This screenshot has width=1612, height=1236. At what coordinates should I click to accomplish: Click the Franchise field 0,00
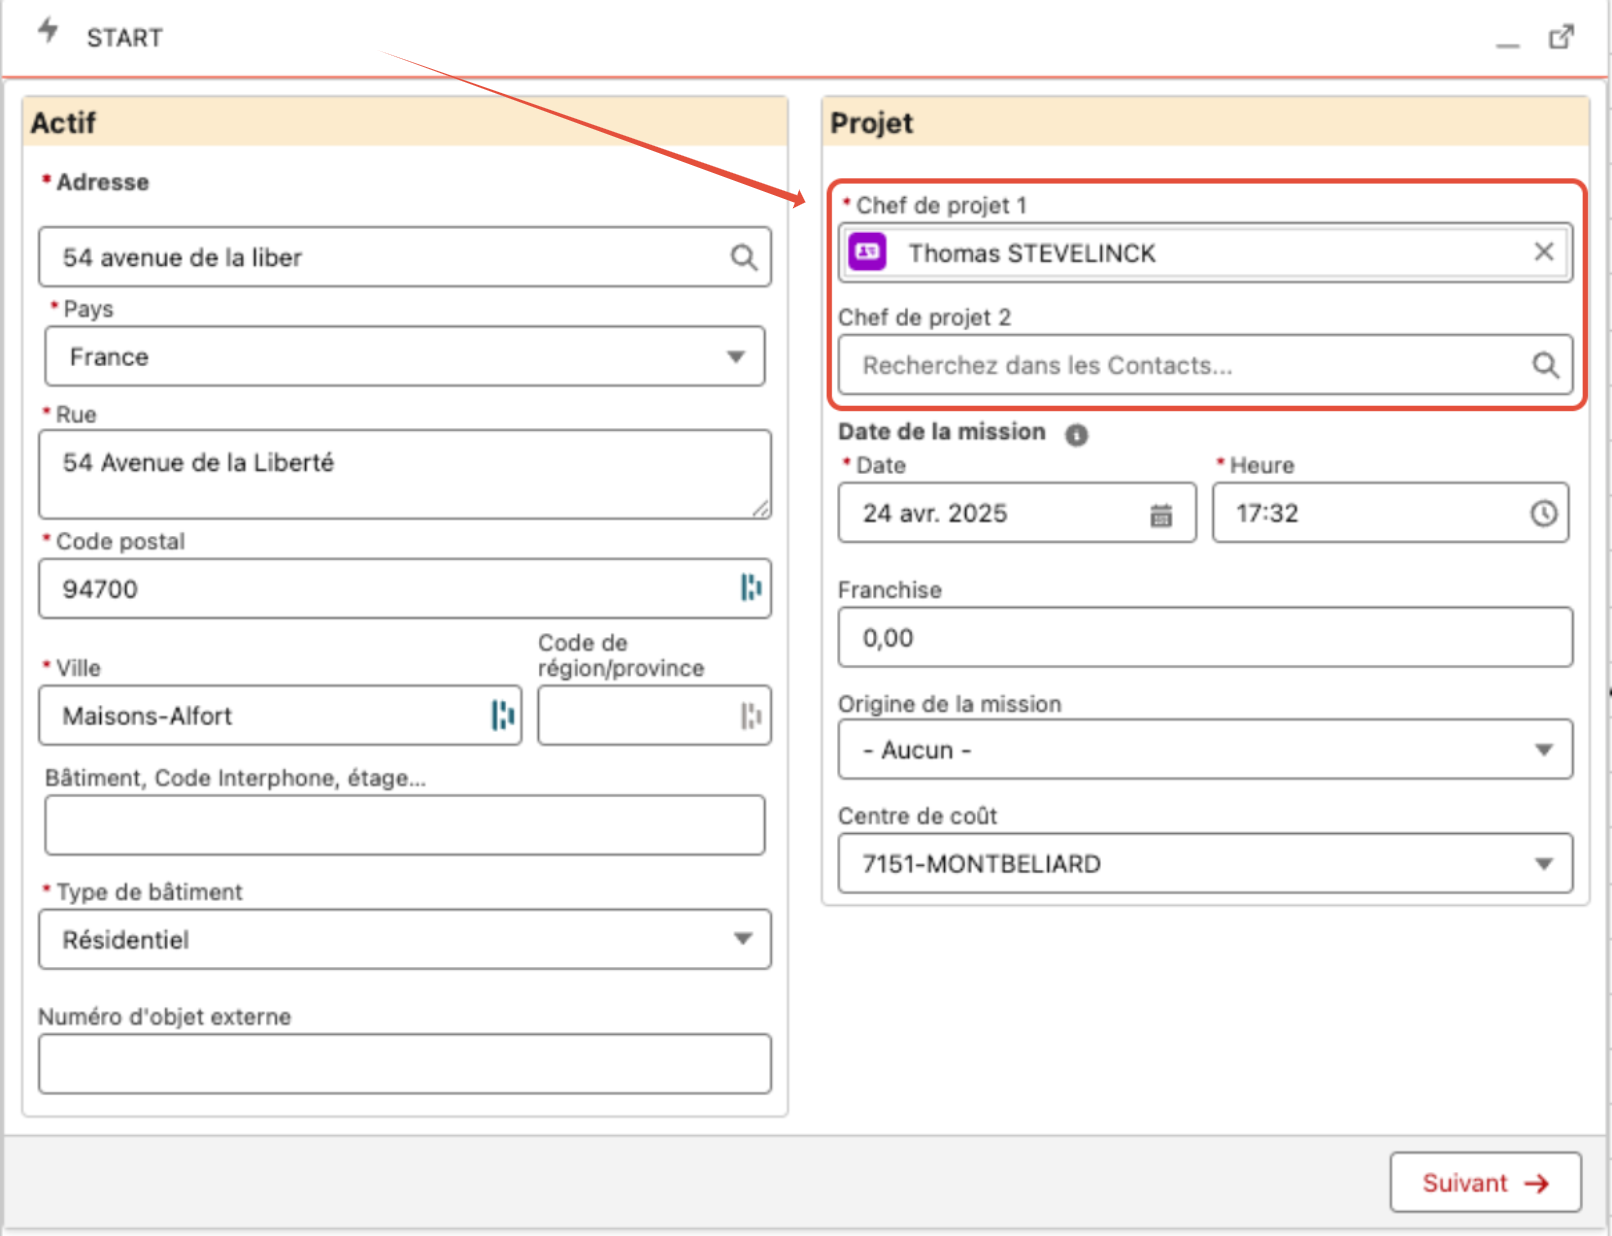point(1205,637)
